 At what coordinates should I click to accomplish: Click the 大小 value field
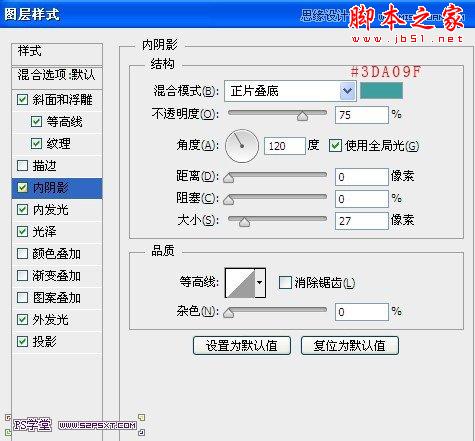(x=362, y=221)
